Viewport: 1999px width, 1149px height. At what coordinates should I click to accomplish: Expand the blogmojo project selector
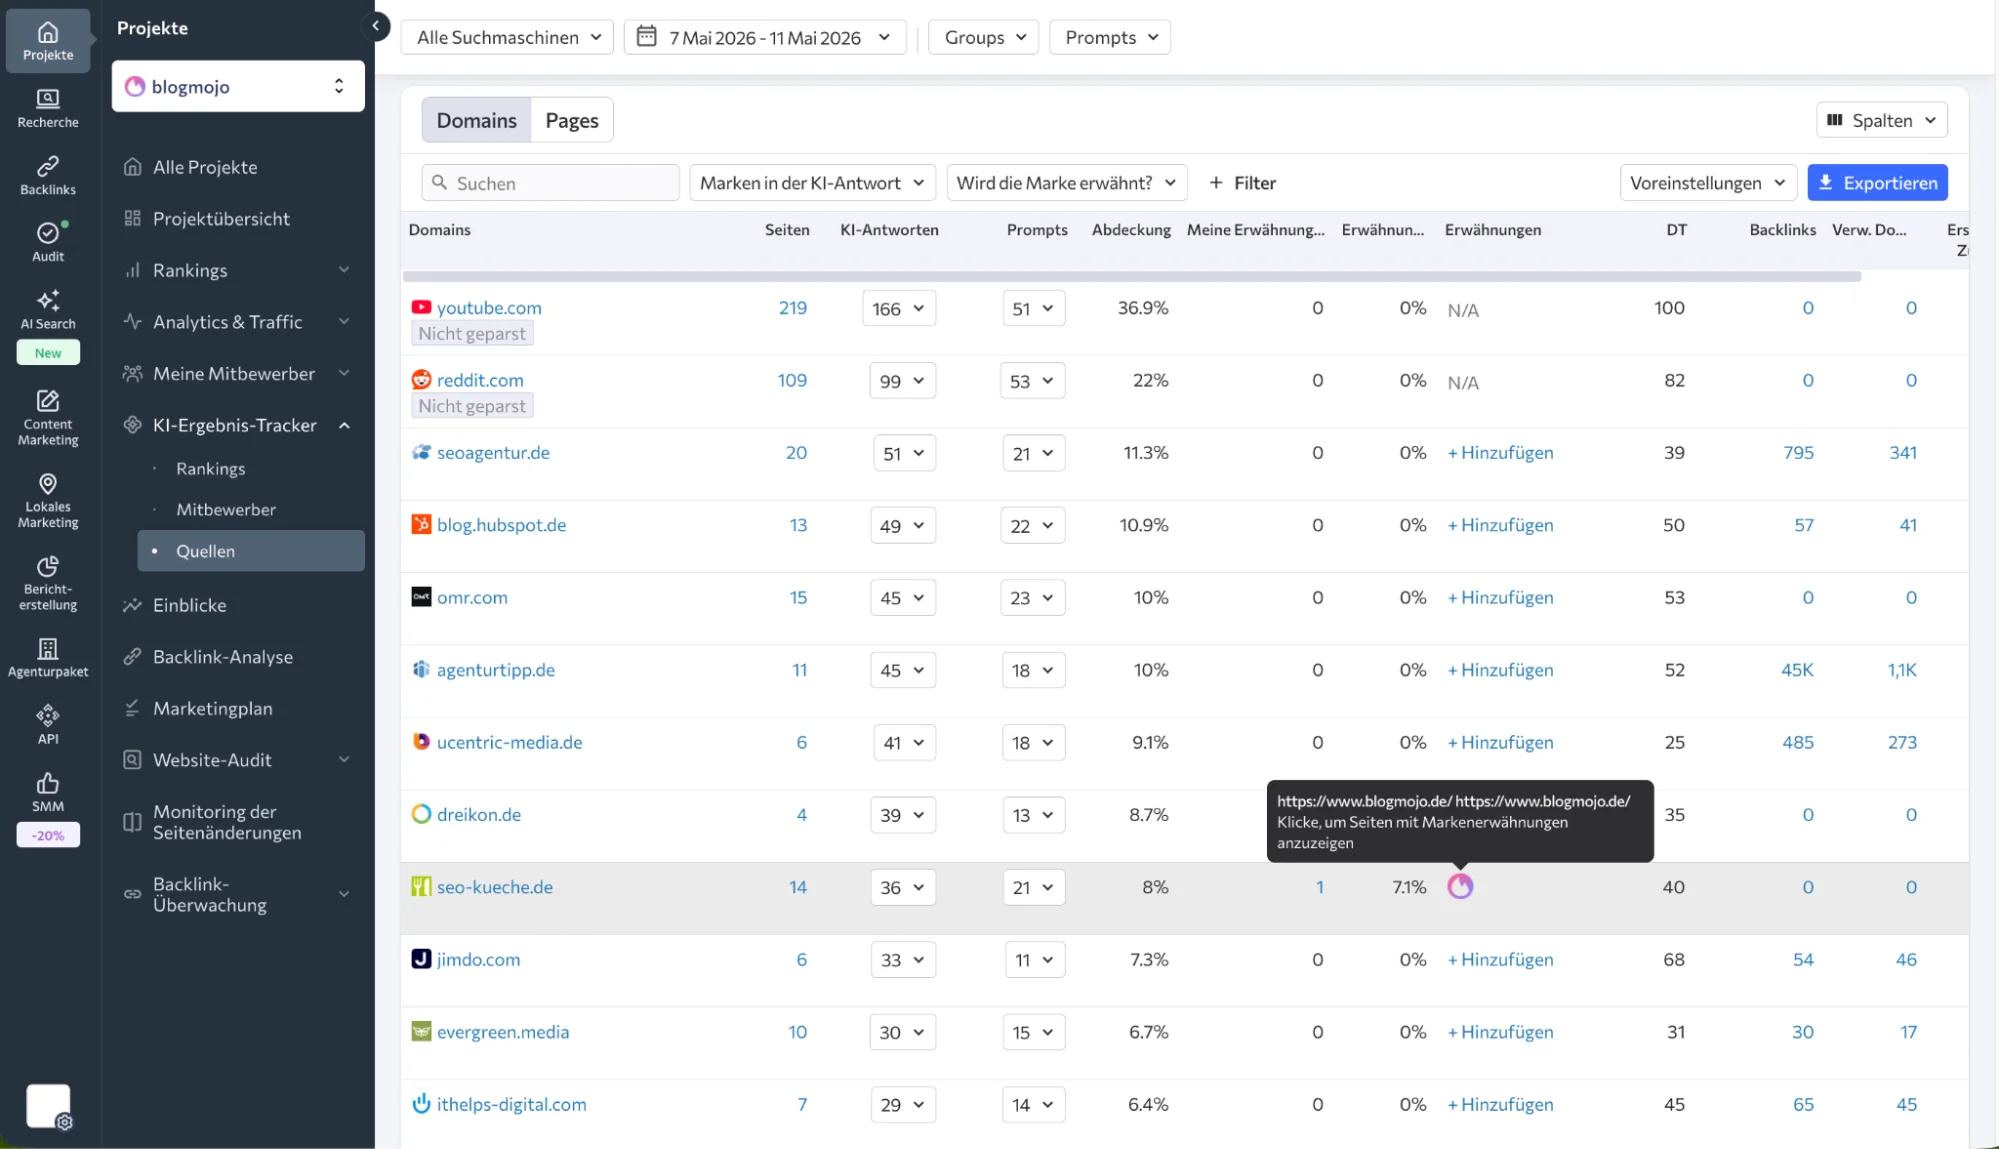pyautogui.click(x=238, y=86)
